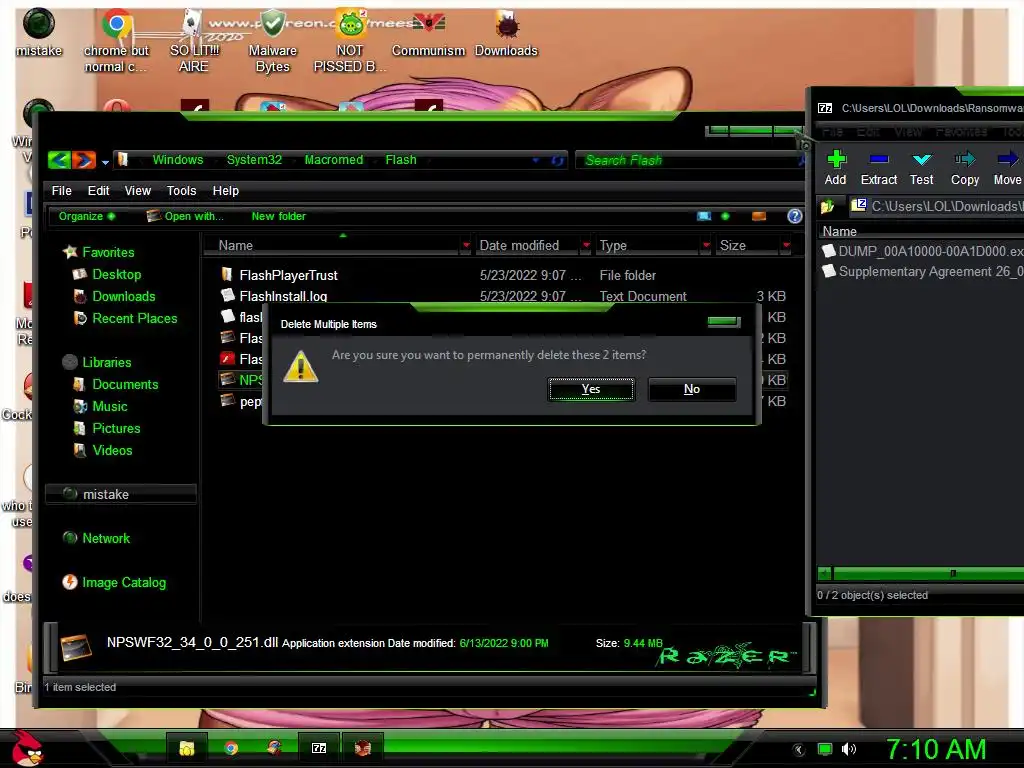The width and height of the screenshot is (1024, 768).
Task: Open the Music library
Action: pos(110,407)
